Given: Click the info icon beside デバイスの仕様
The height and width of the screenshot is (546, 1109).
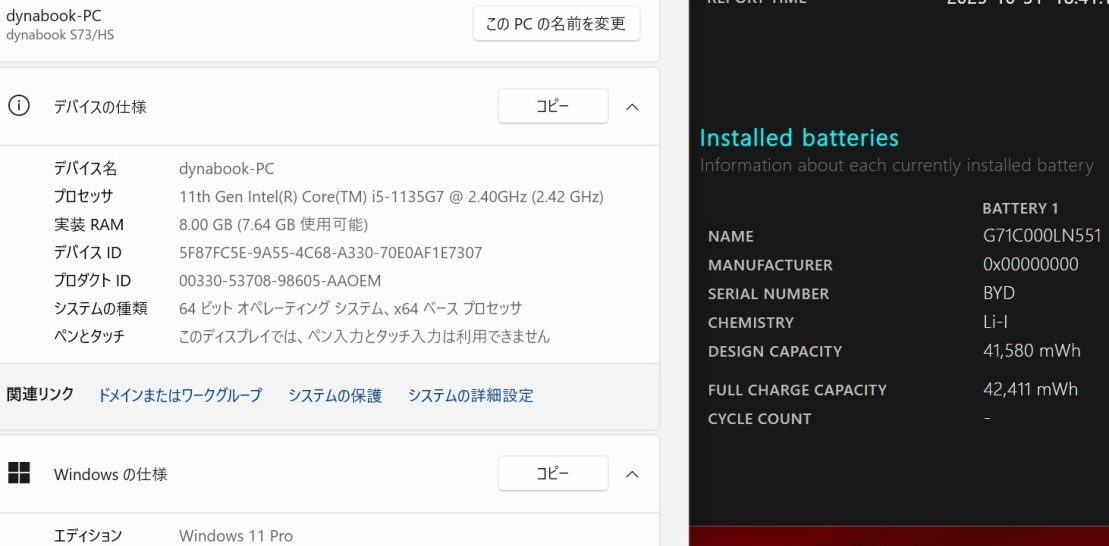Looking at the screenshot, I should pyautogui.click(x=18, y=106).
